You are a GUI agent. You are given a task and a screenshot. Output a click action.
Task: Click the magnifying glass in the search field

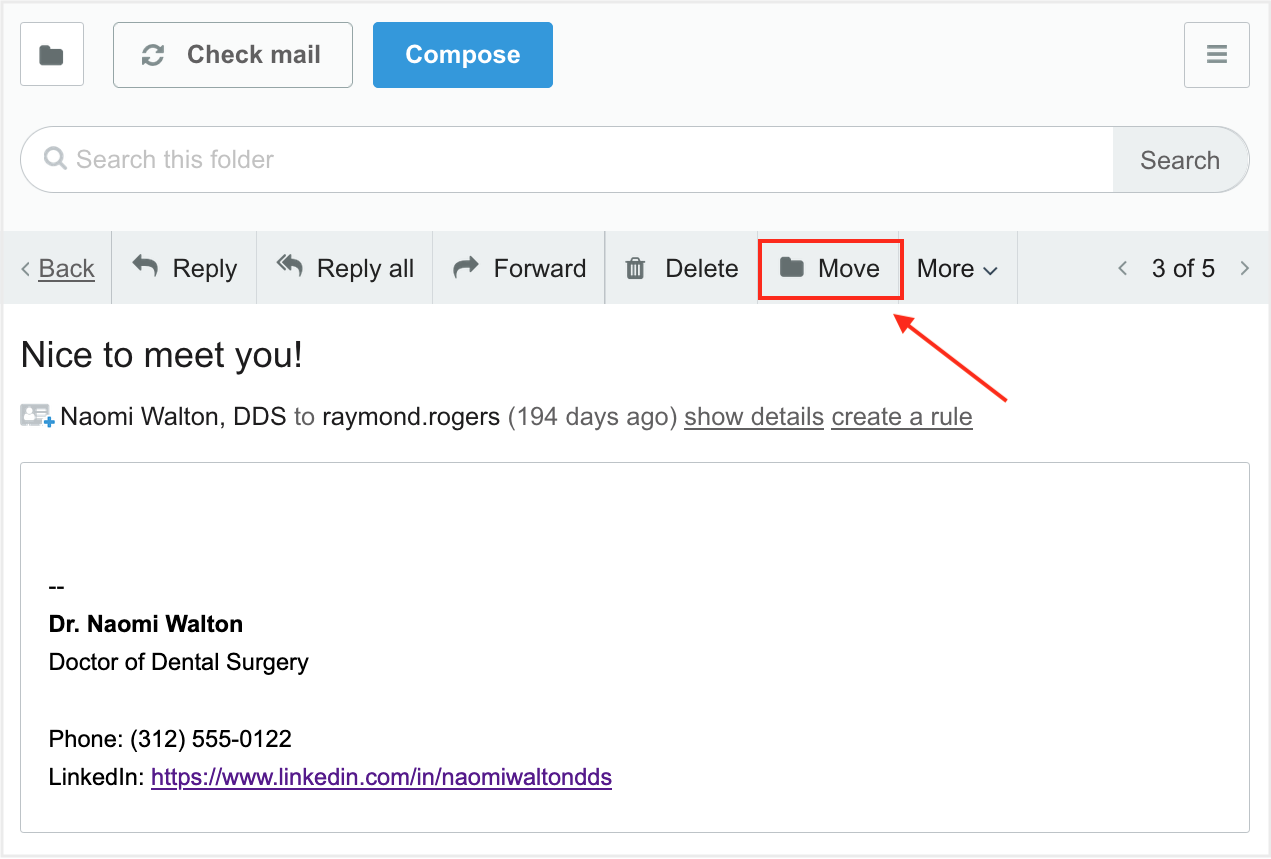[54, 159]
